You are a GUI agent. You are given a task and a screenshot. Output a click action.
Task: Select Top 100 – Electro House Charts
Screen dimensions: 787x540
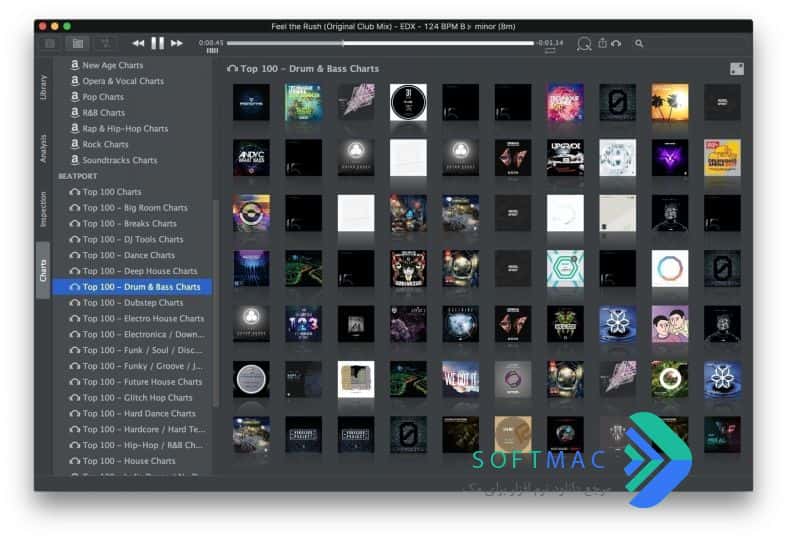(x=137, y=318)
